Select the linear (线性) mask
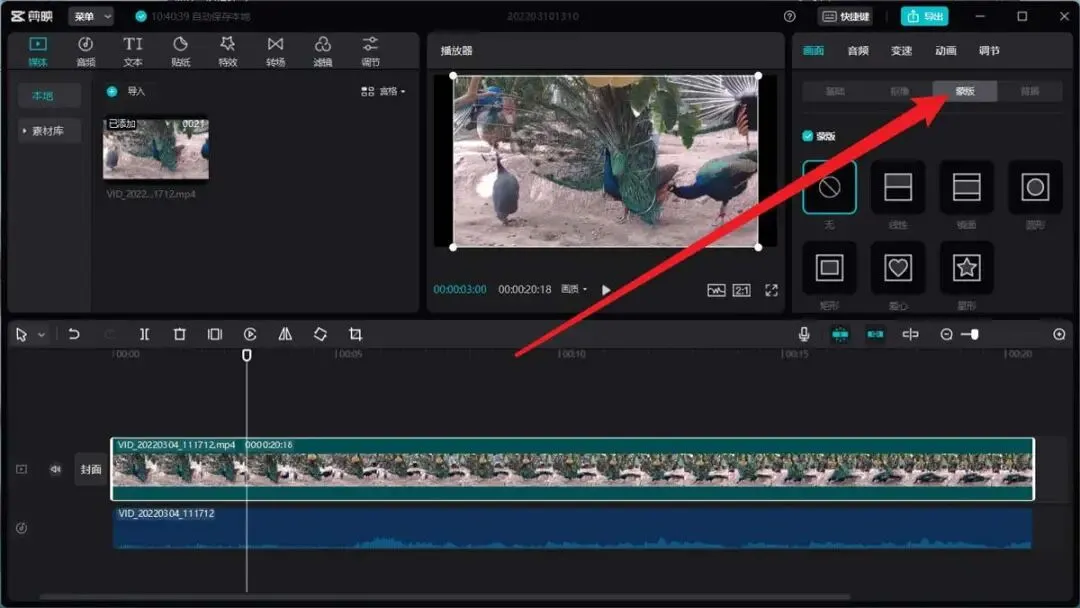The image size is (1080, 608). 897,187
